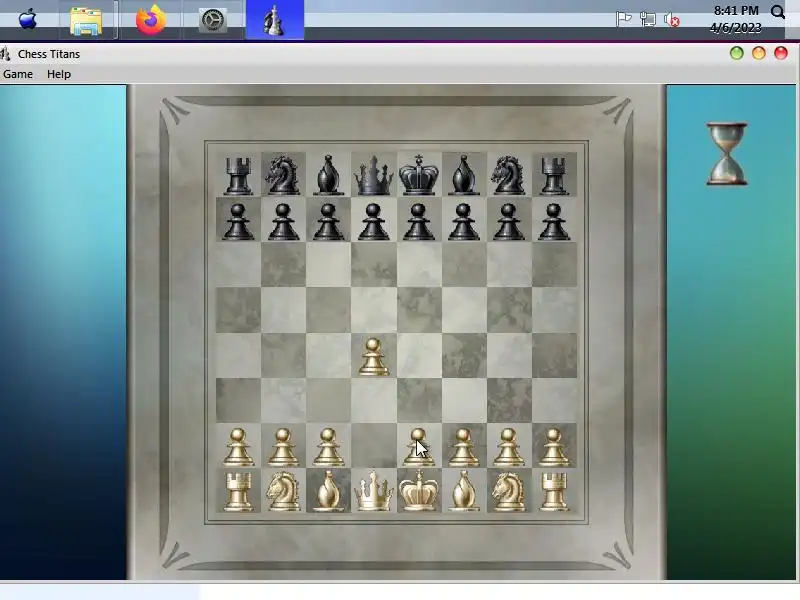This screenshot has width=800, height=600.
Task: Select the white rook on a1
Action: pos(238,491)
